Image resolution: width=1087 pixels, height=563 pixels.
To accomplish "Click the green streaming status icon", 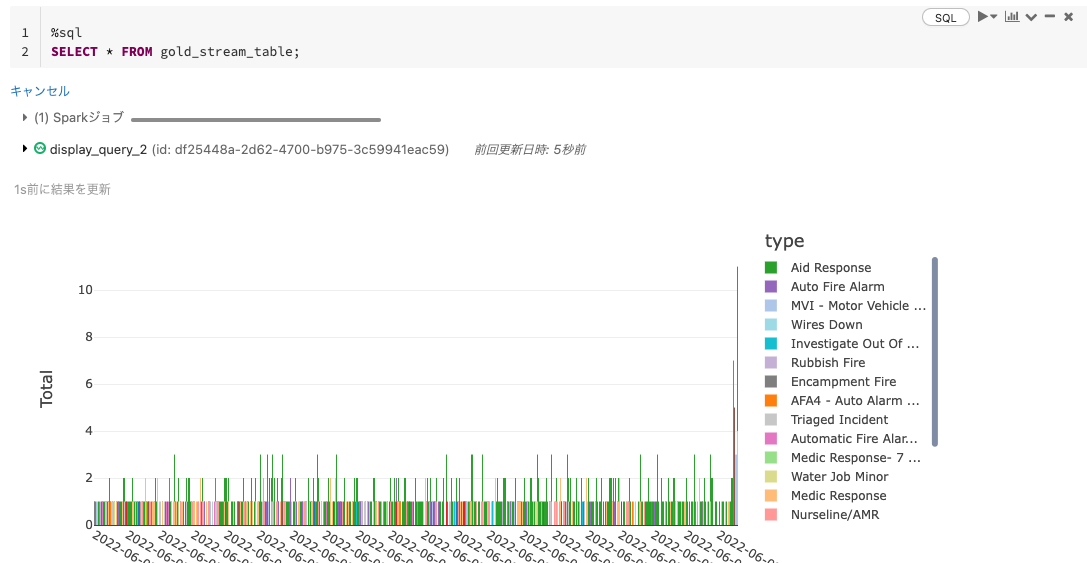I will pos(40,148).
